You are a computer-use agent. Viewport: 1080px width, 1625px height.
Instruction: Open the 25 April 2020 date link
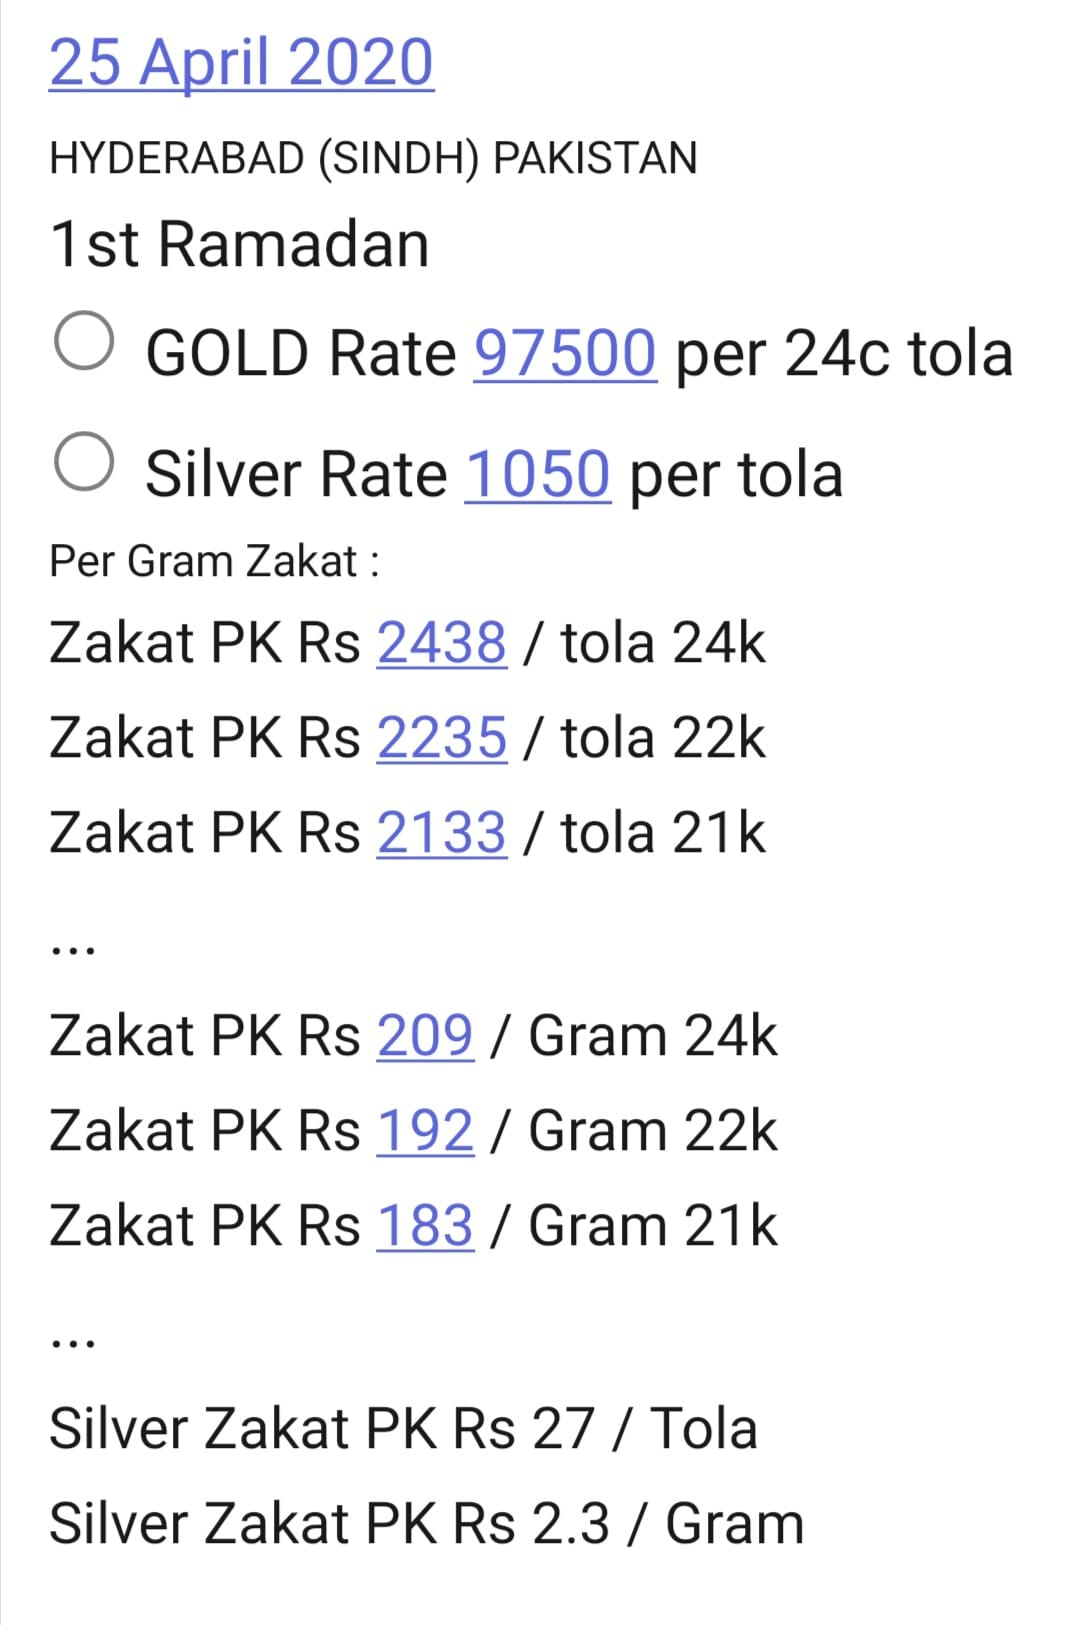click(x=241, y=62)
